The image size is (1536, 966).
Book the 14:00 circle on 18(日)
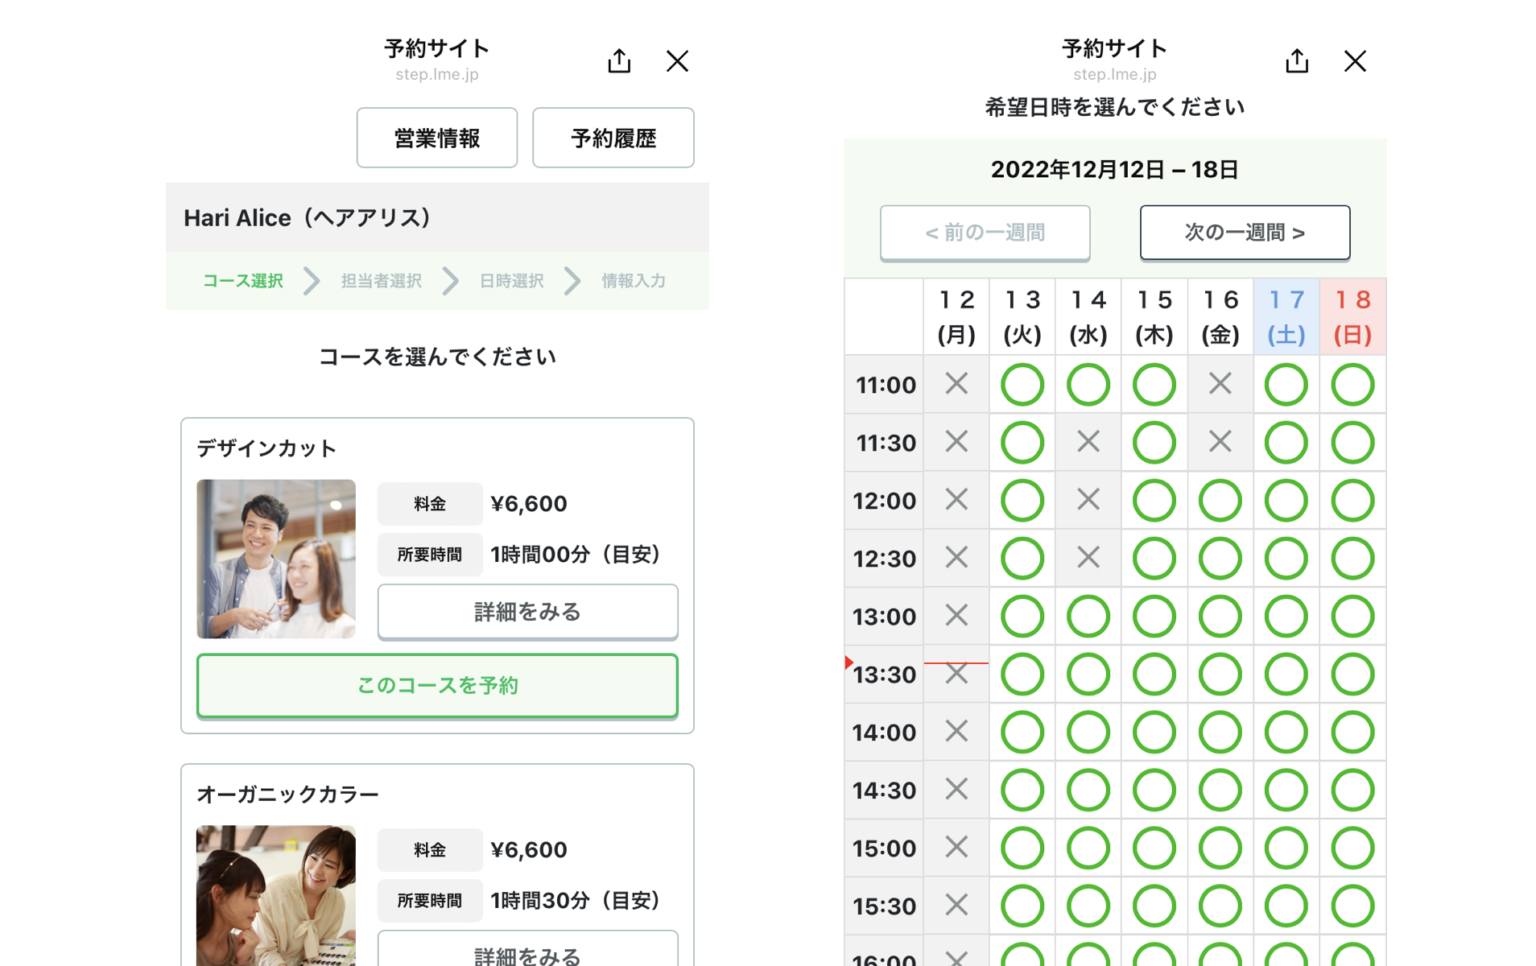pyautogui.click(x=1353, y=731)
